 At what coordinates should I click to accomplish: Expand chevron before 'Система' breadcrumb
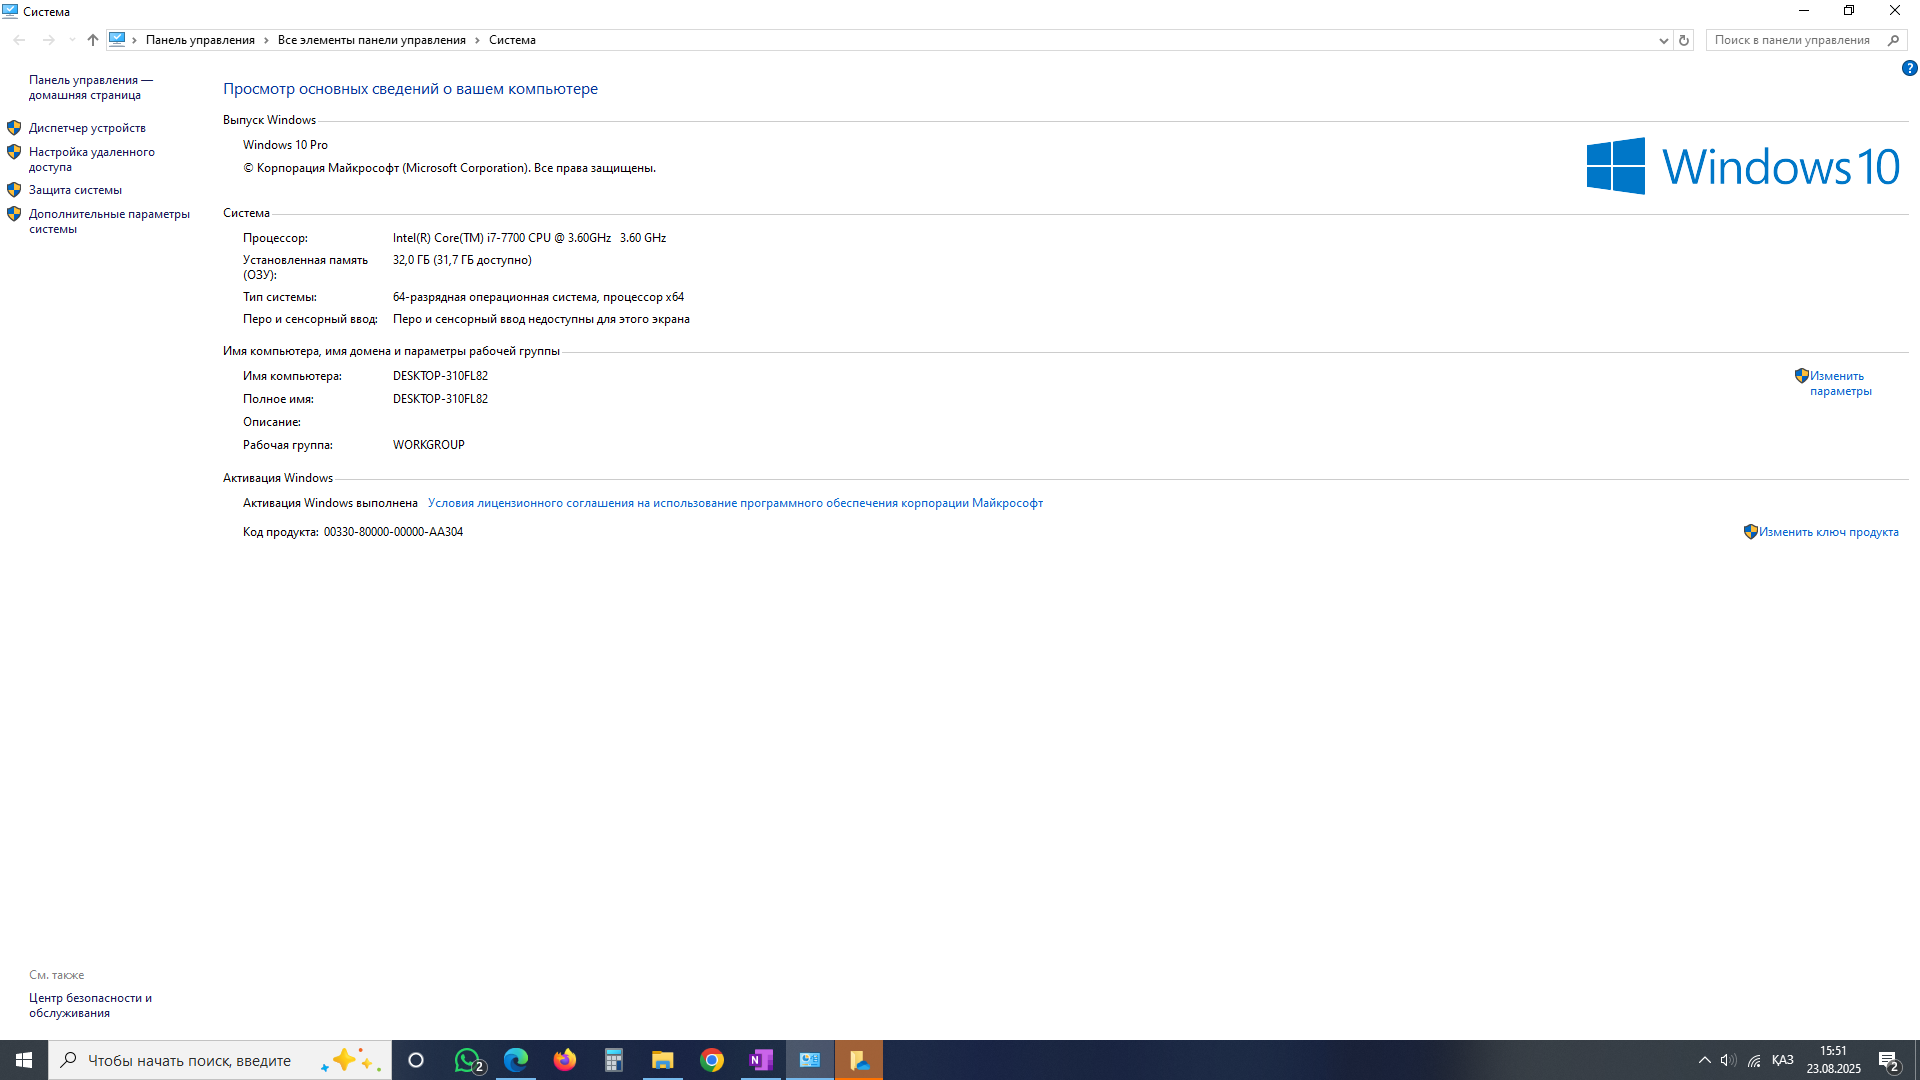[477, 40]
